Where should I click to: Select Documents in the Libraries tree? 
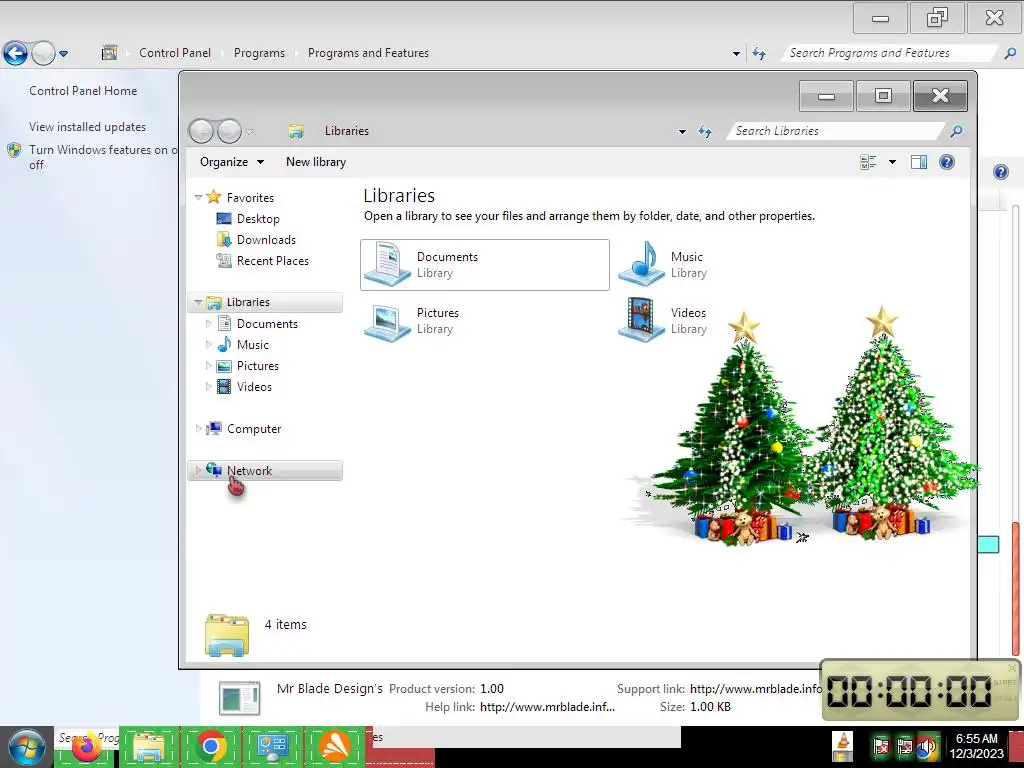coord(267,324)
